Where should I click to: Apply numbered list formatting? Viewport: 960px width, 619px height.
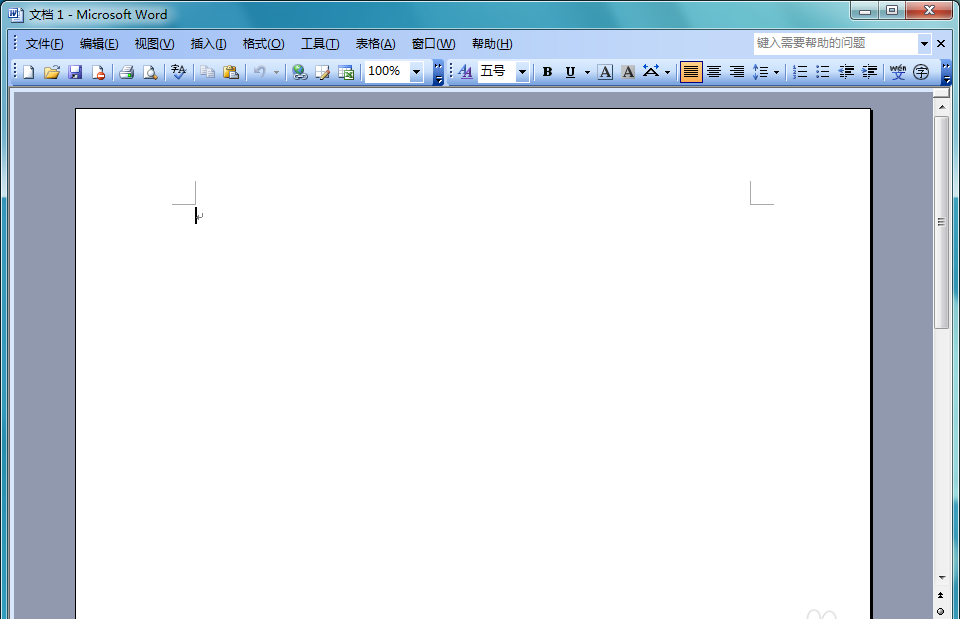tap(800, 72)
